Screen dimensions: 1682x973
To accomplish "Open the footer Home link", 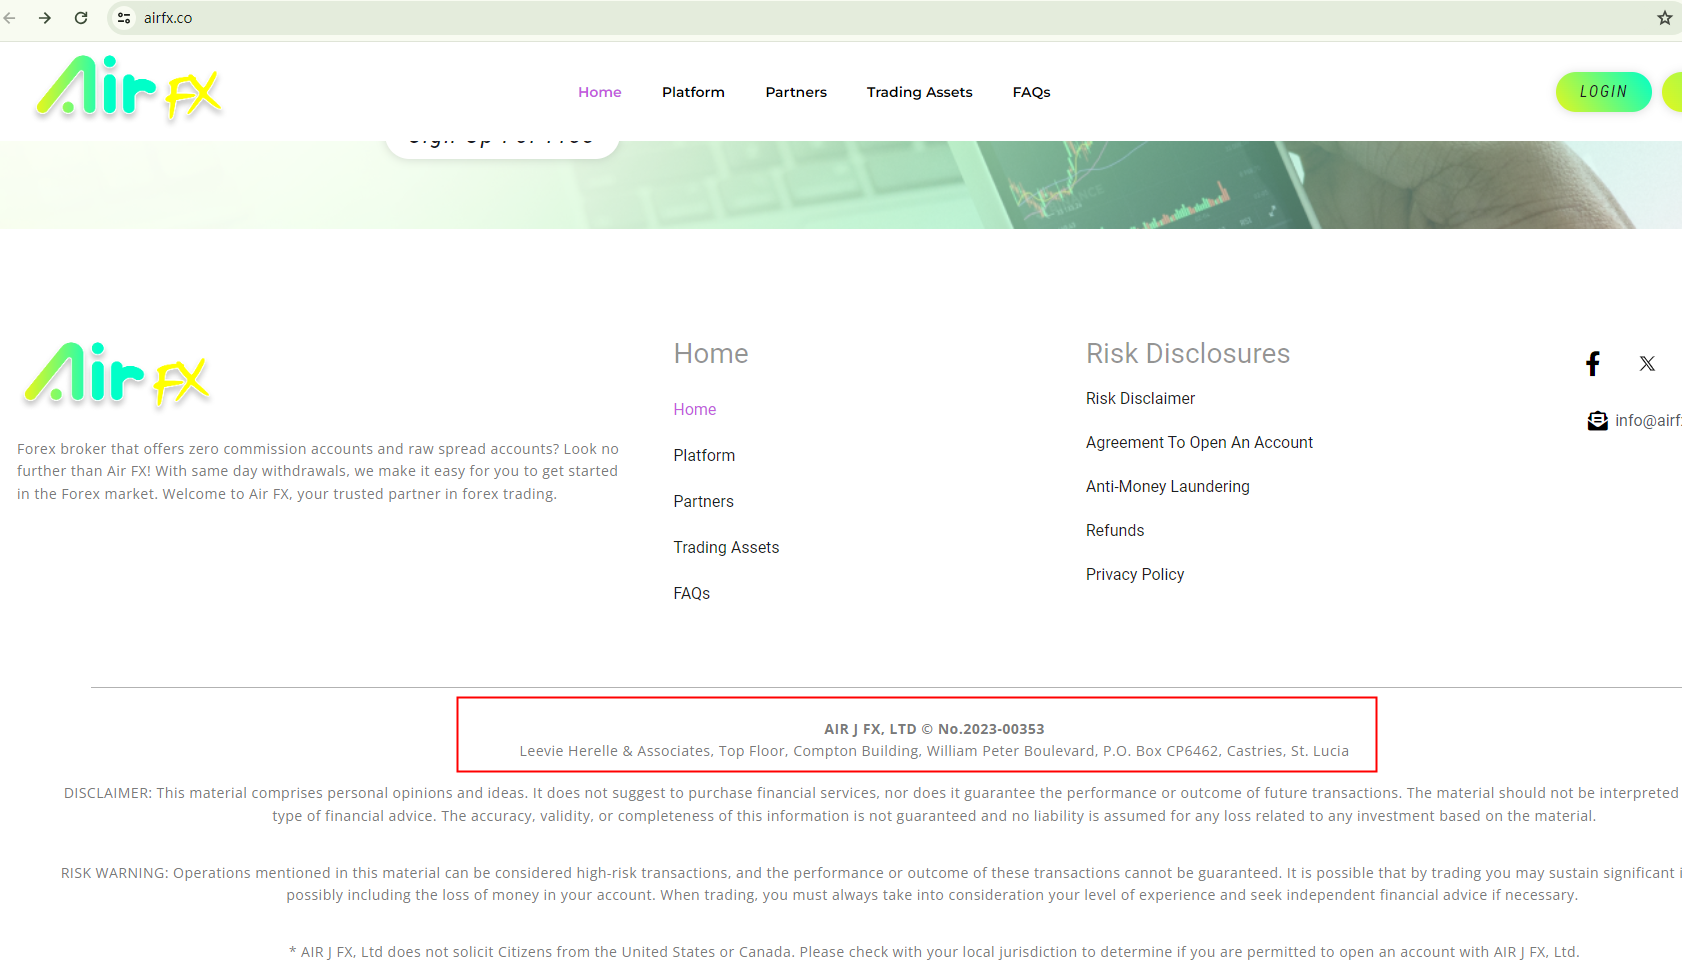I will click(x=695, y=409).
